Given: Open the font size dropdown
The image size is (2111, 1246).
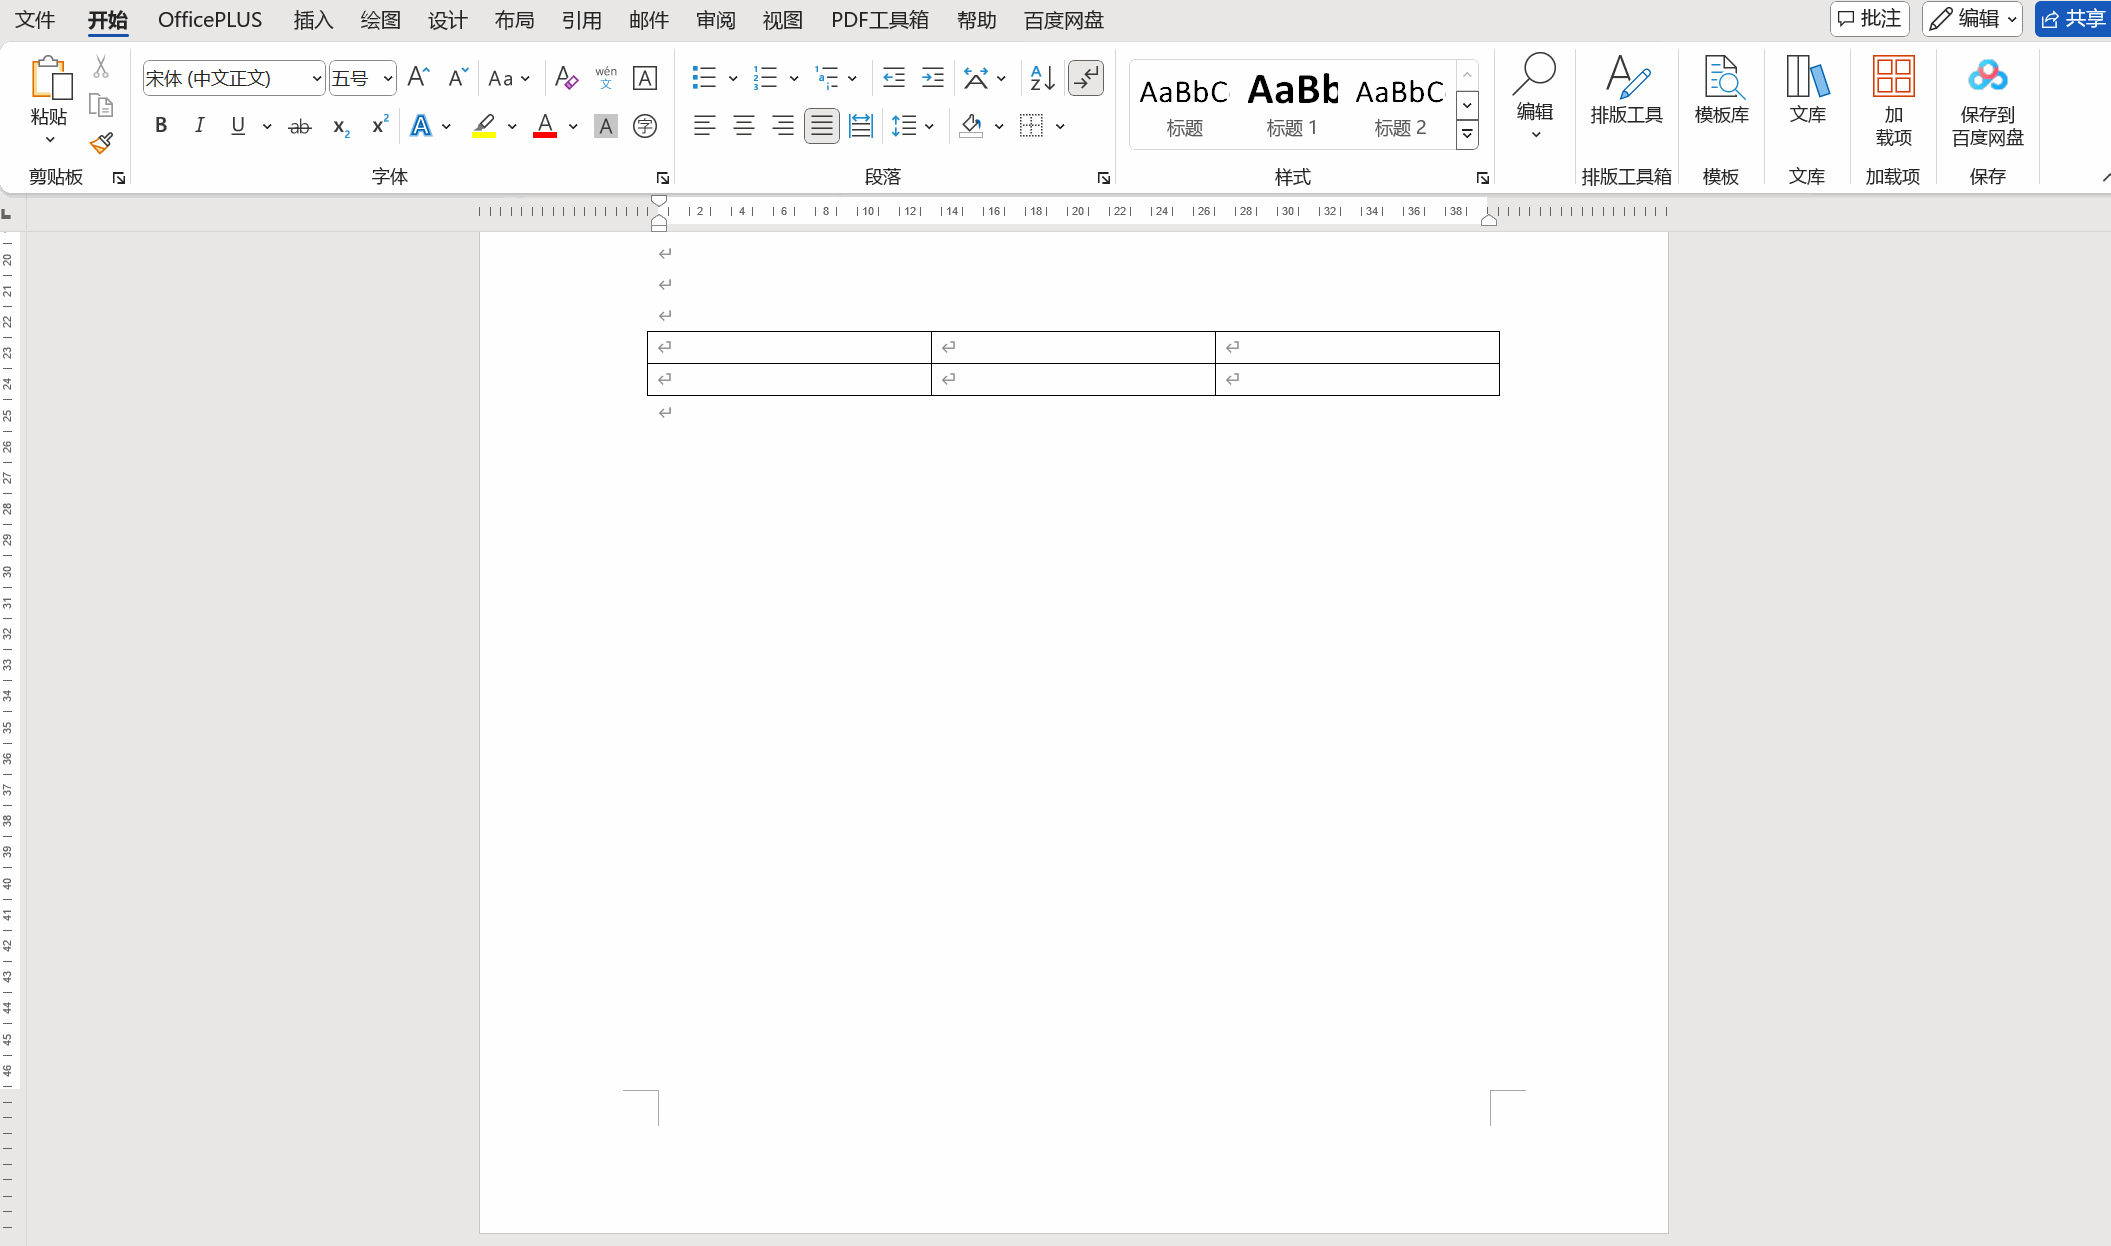Looking at the screenshot, I should click(387, 78).
